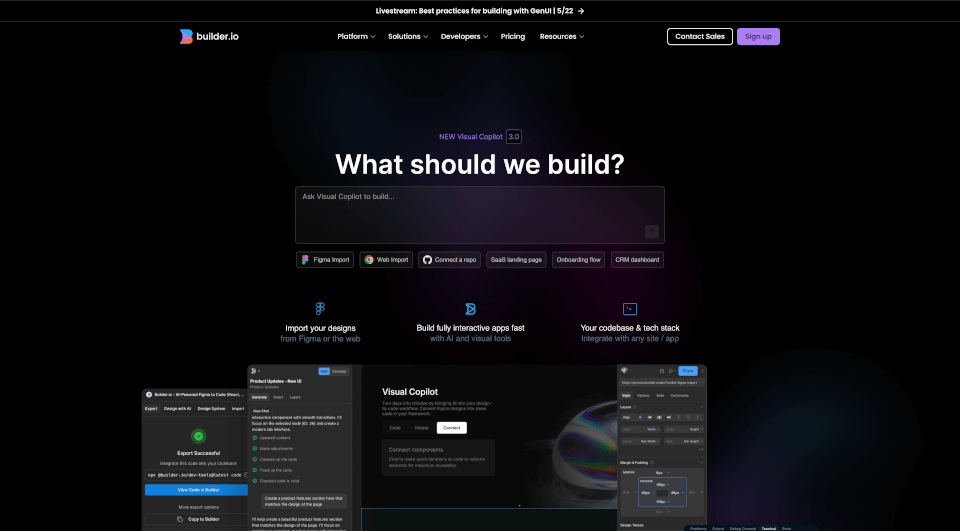Viewport: 960px width, 531px height.
Task: Open the Width unit dropdown
Action: pyautogui.click(x=653, y=429)
